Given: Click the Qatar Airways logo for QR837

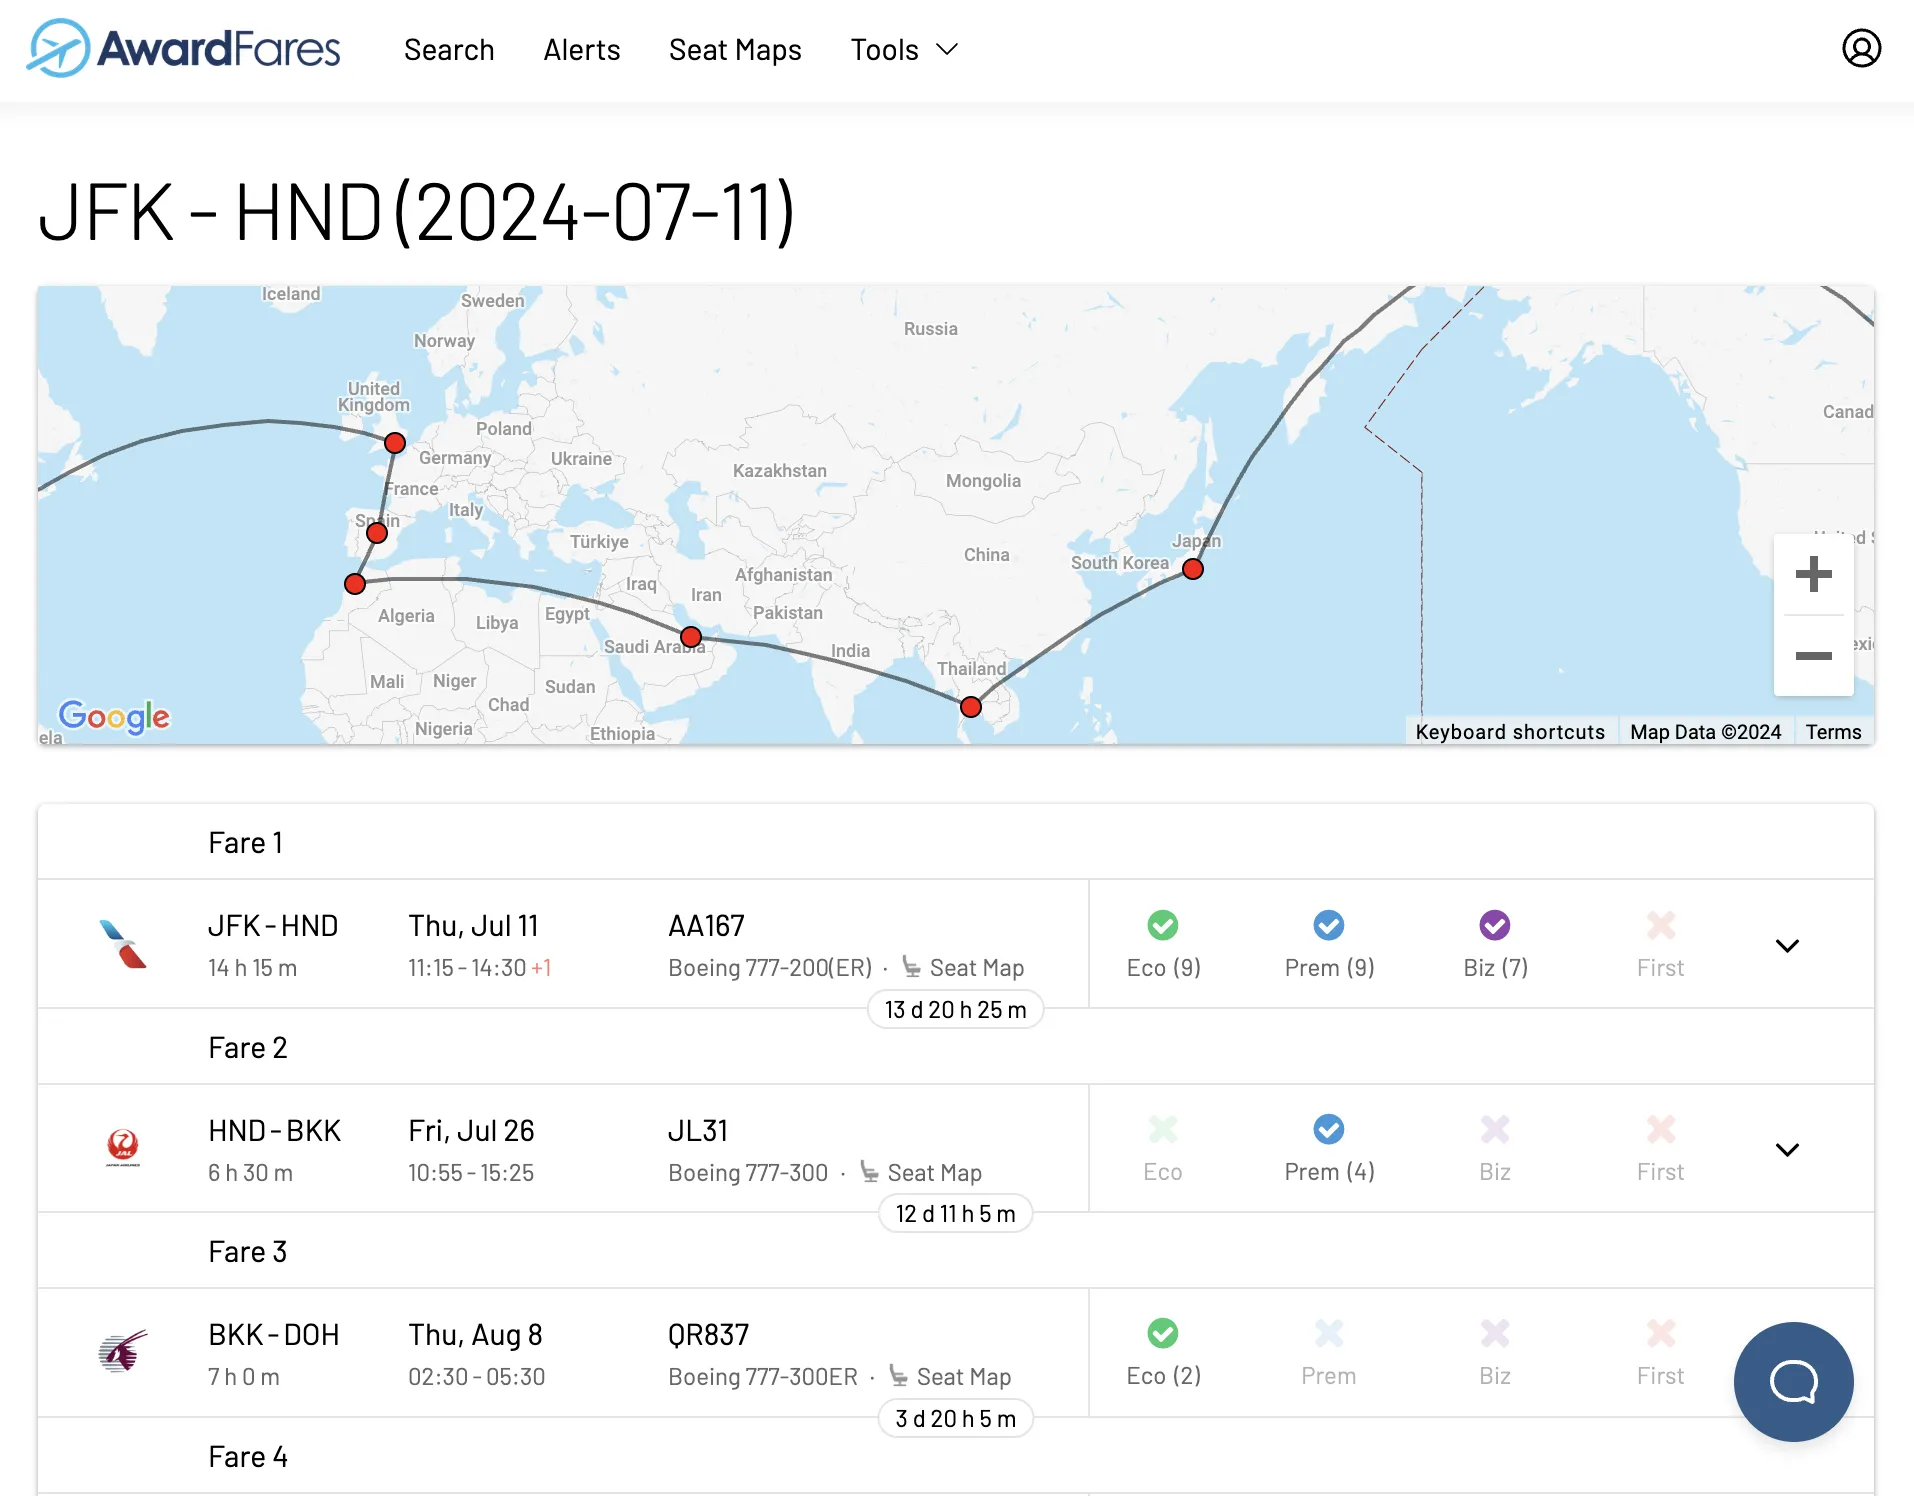Looking at the screenshot, I should click(x=123, y=1352).
